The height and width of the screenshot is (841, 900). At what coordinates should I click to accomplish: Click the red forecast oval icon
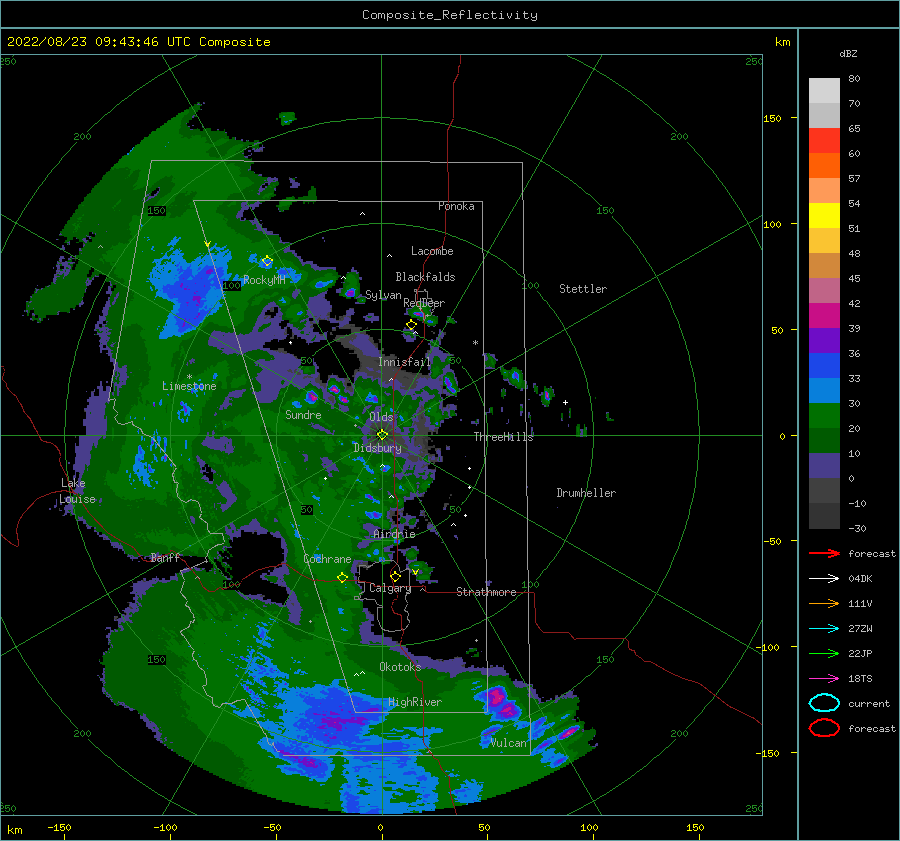pyautogui.click(x=824, y=728)
